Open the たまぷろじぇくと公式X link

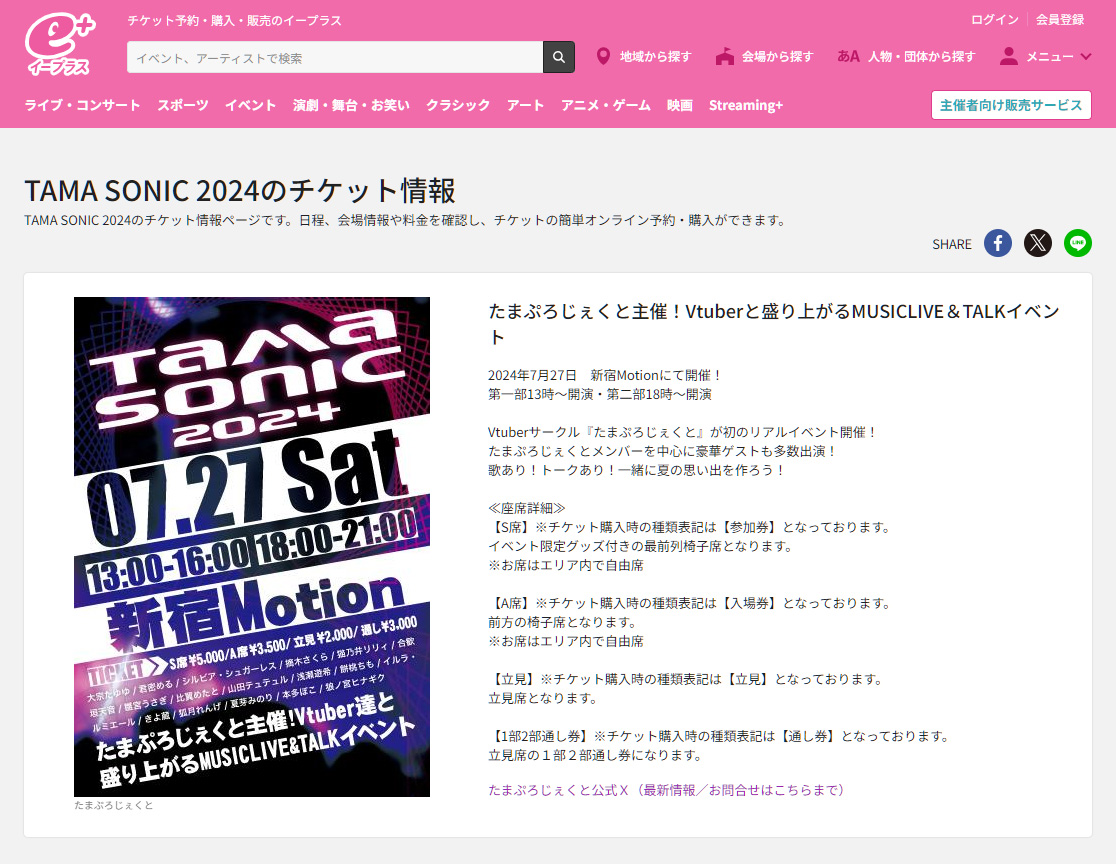(666, 790)
